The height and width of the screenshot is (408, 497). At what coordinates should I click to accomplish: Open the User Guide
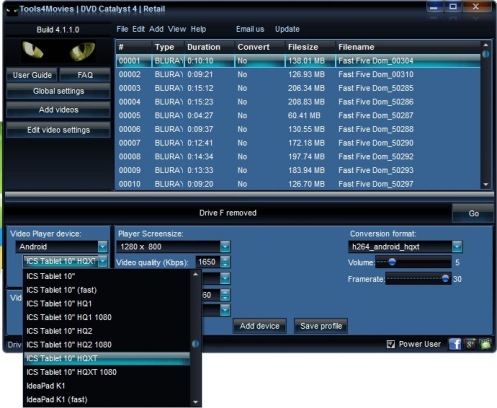coord(32,75)
